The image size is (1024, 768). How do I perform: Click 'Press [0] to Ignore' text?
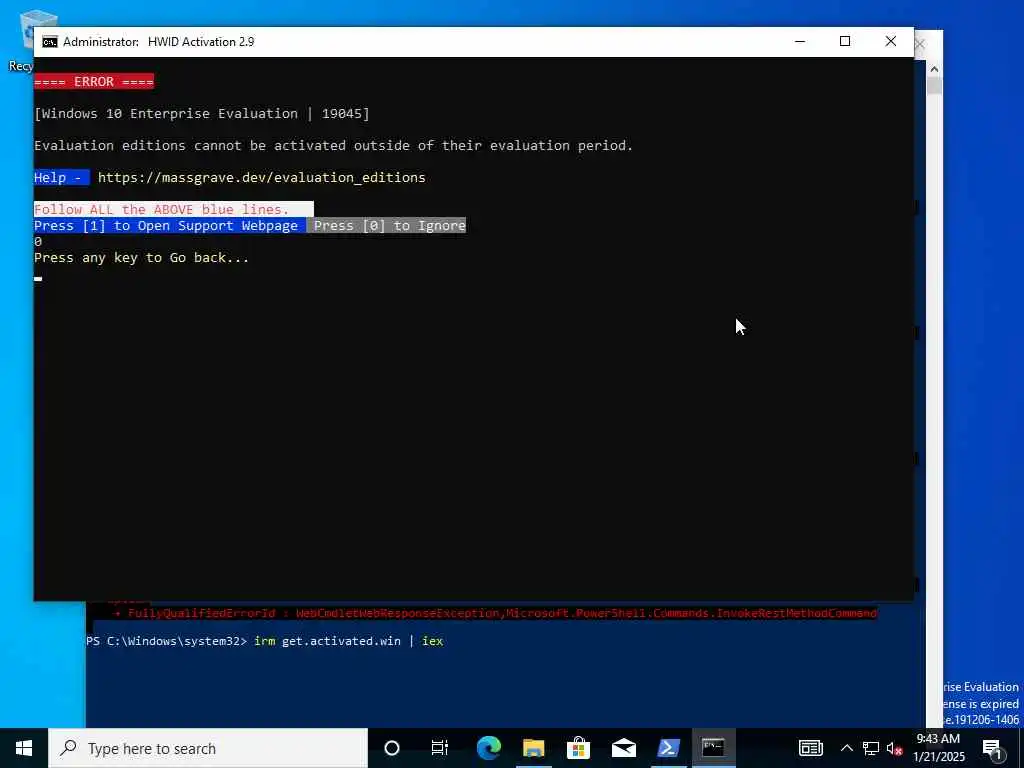[390, 226]
